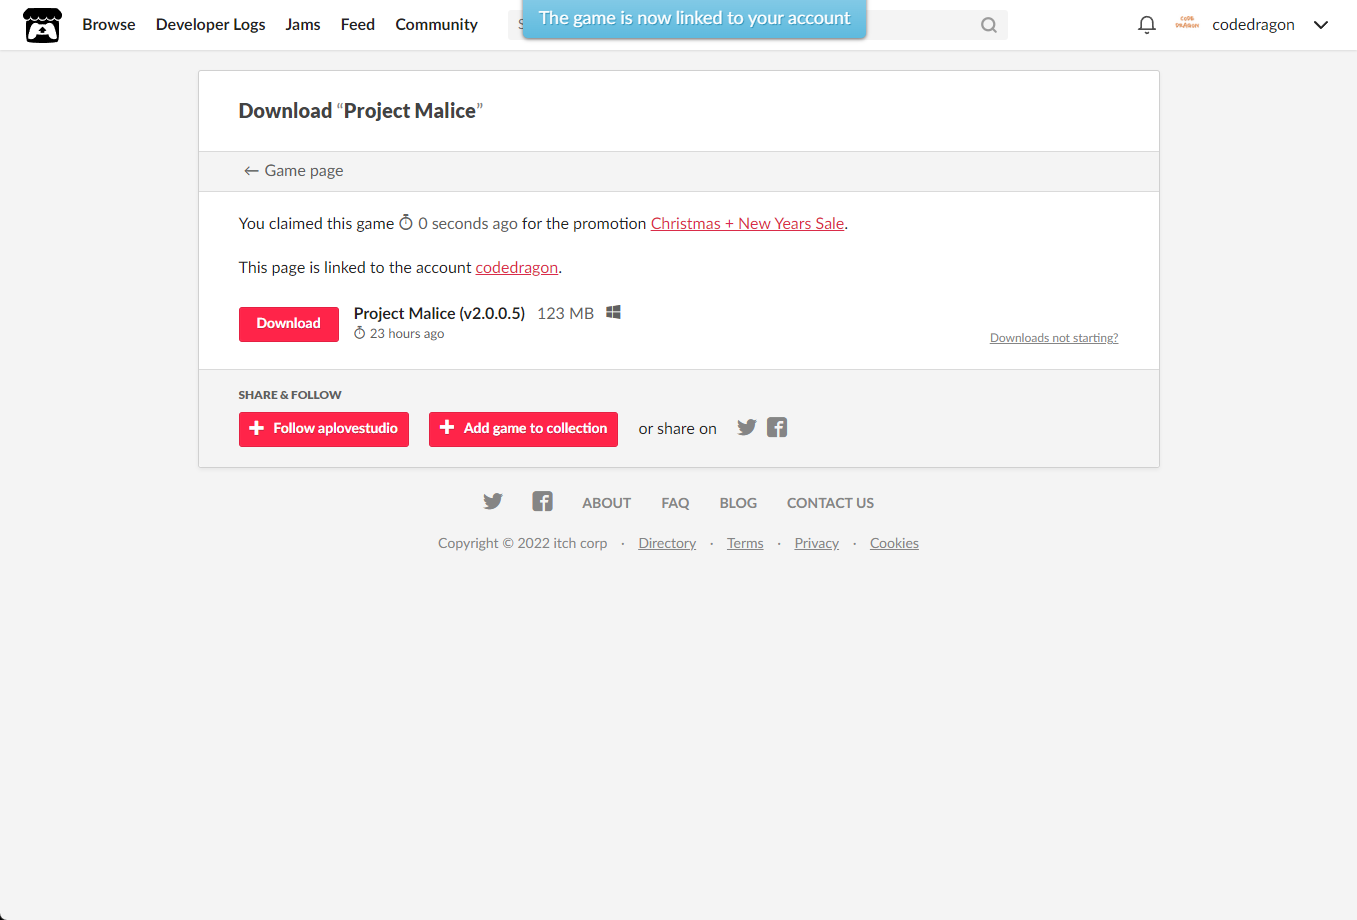Follow aplovestudio
Screen dimensions: 1357x920
tap(324, 429)
